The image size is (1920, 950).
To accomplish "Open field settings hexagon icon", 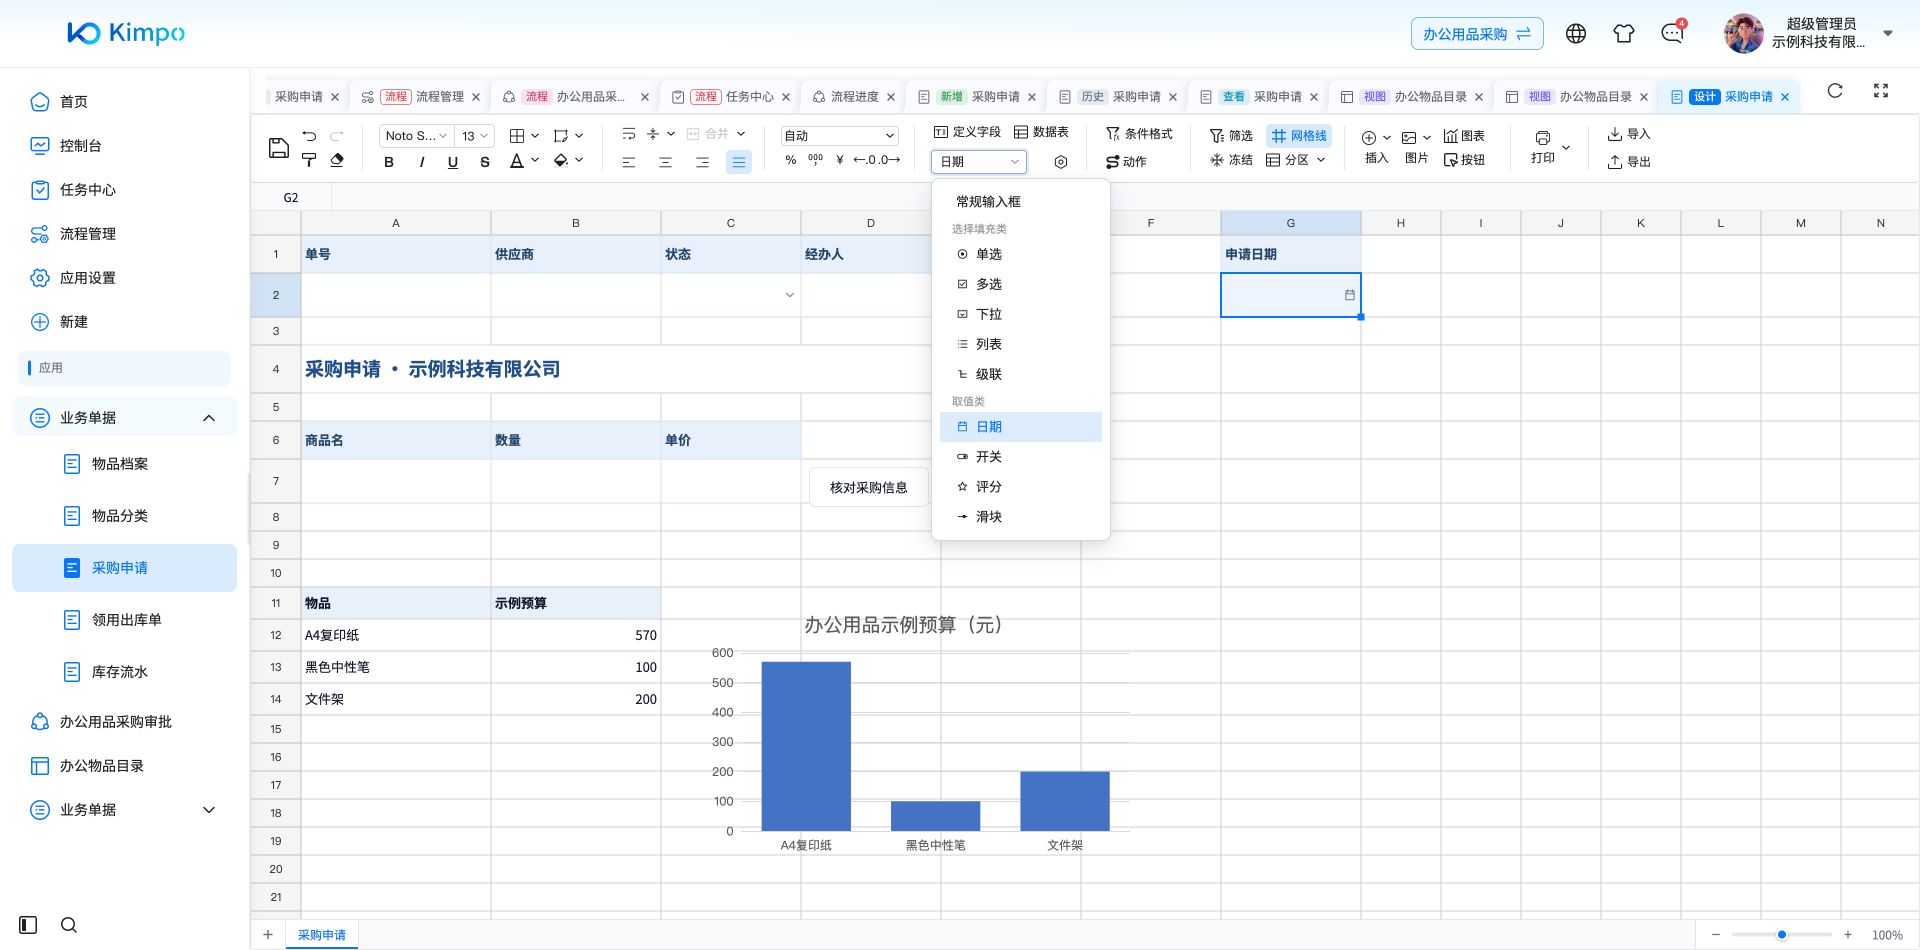I will tap(1061, 161).
